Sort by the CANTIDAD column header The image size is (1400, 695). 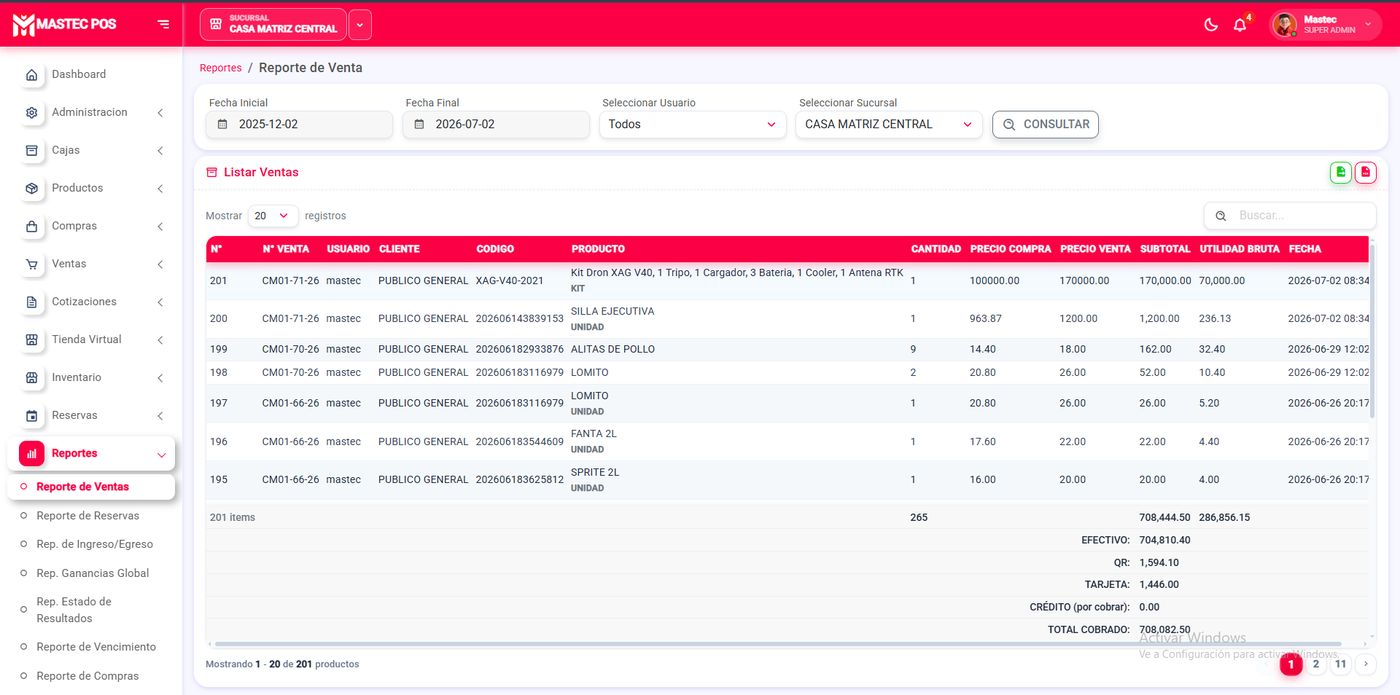coord(936,249)
